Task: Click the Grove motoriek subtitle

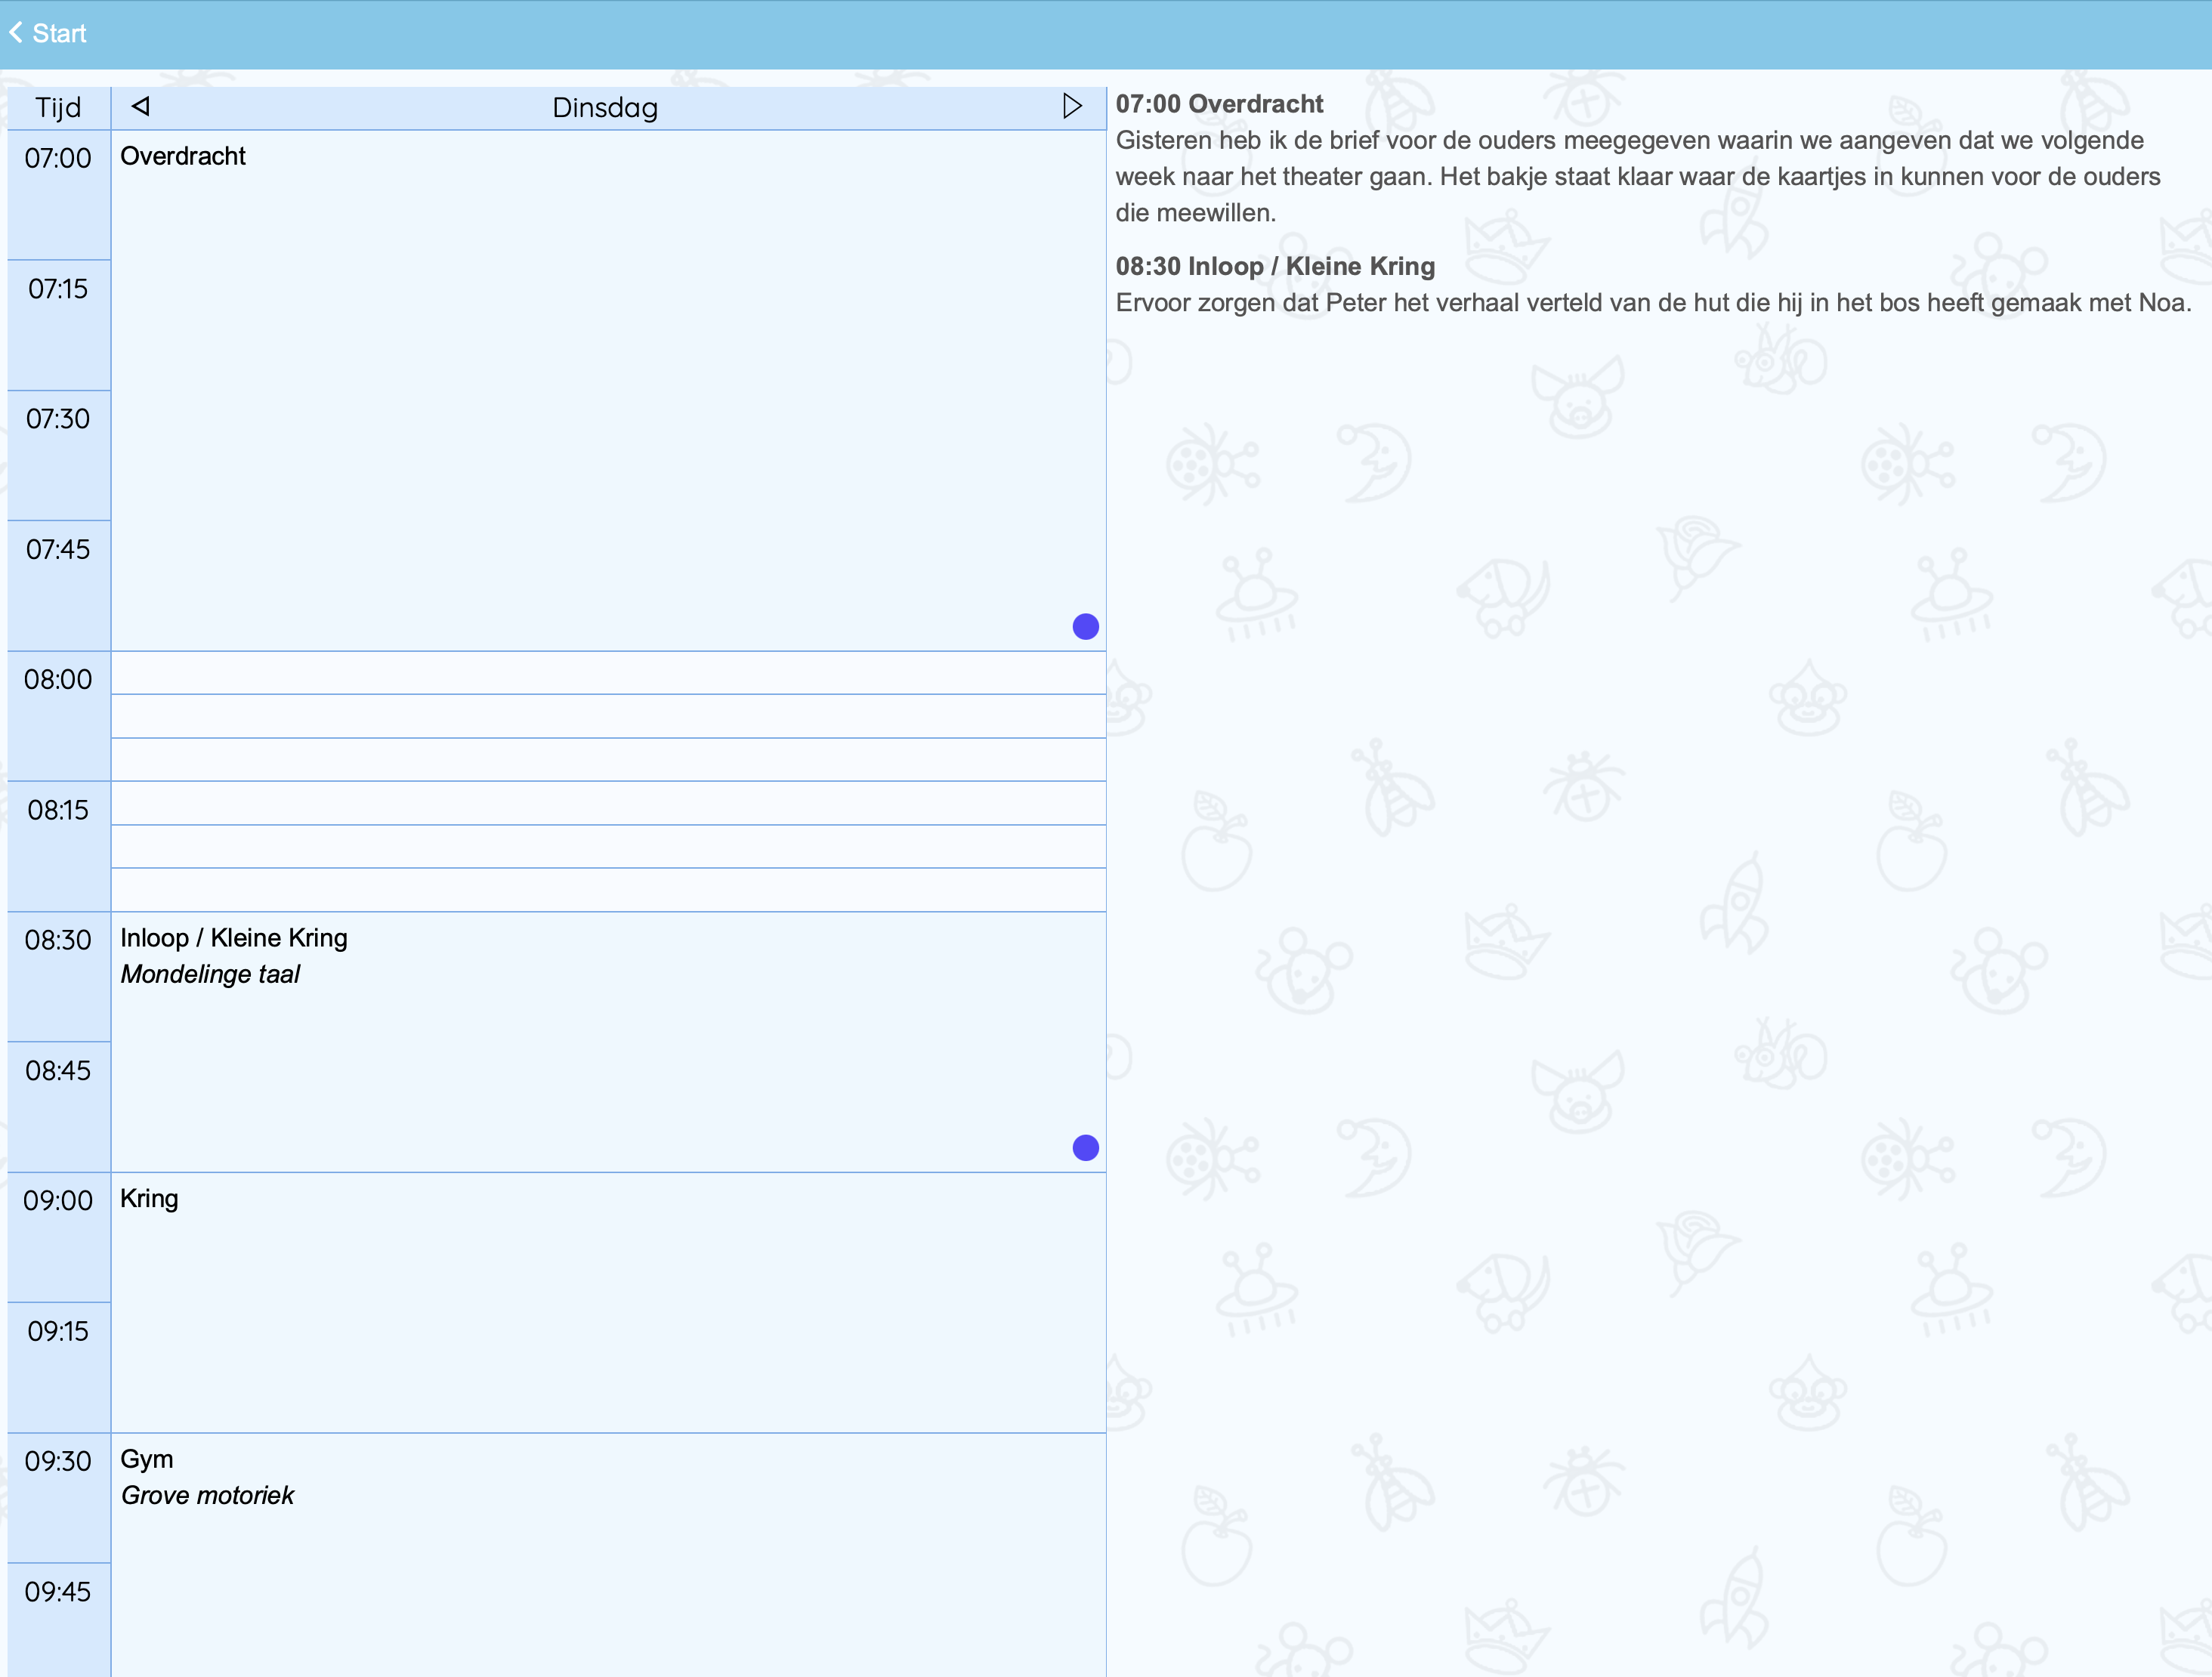Action: coord(207,1495)
